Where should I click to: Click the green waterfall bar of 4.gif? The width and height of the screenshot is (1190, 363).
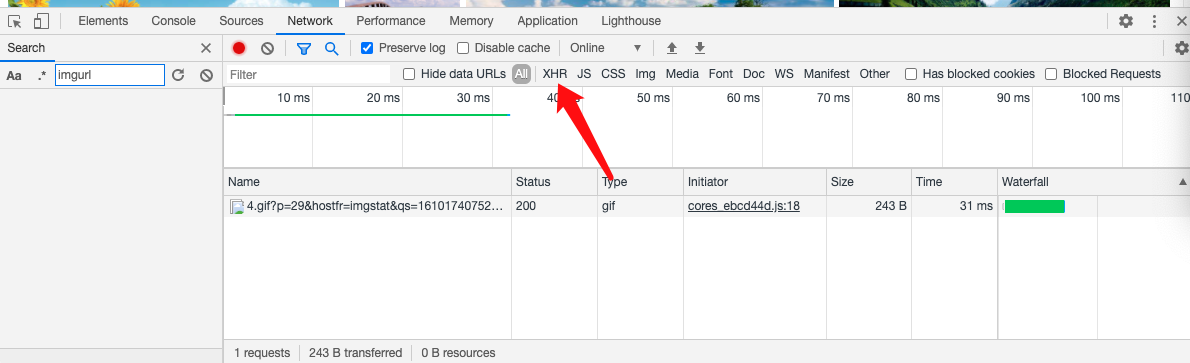(1034, 207)
